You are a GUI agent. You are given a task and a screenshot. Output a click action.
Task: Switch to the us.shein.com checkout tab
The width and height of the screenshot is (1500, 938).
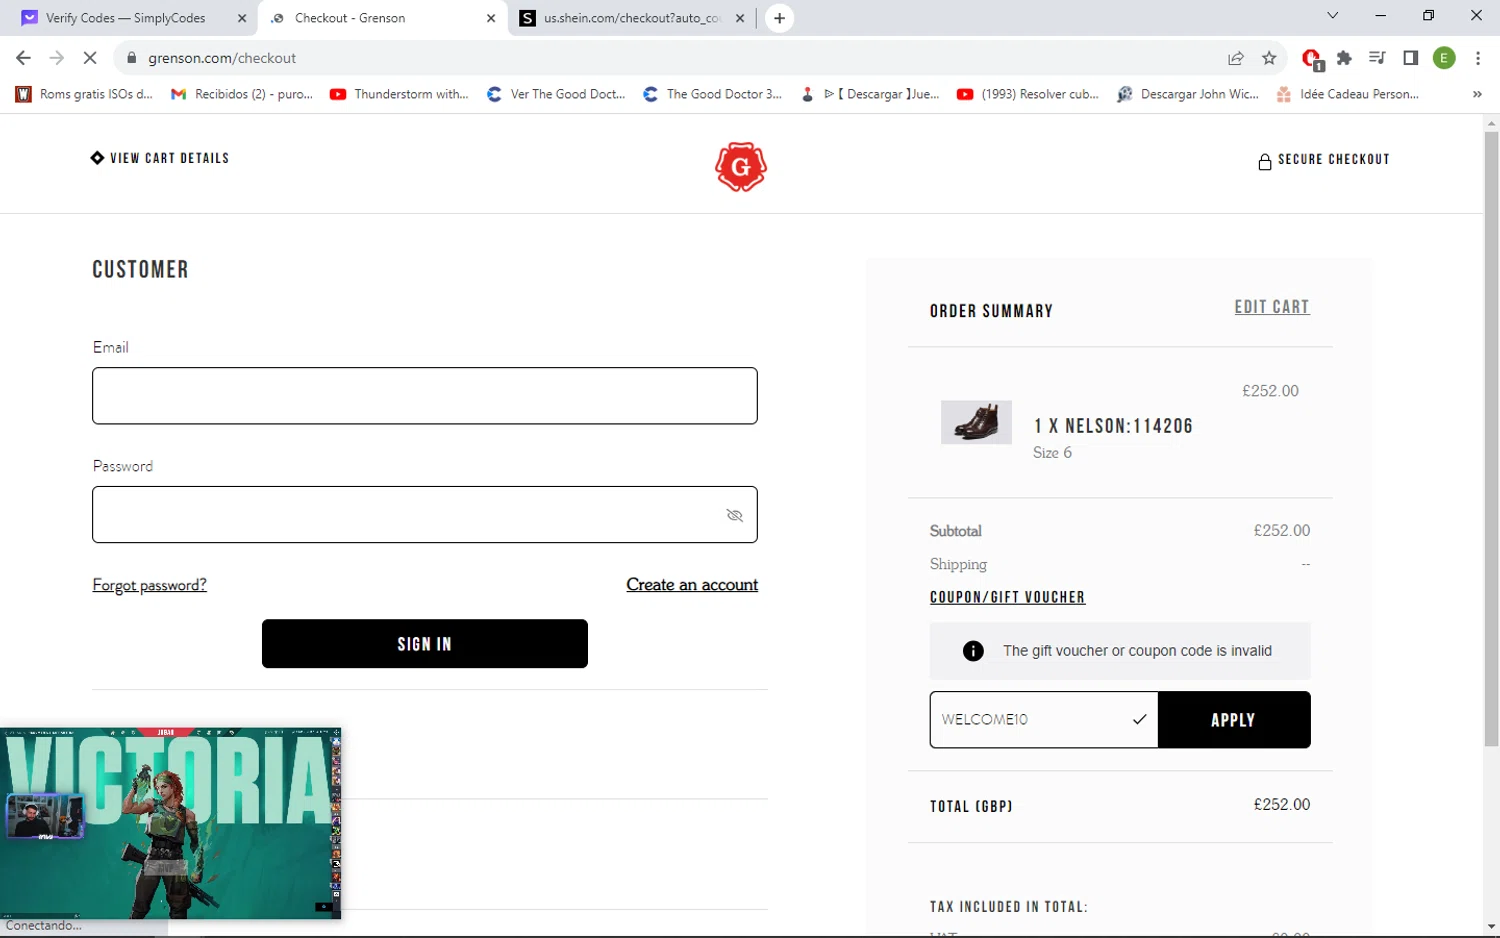coord(632,18)
